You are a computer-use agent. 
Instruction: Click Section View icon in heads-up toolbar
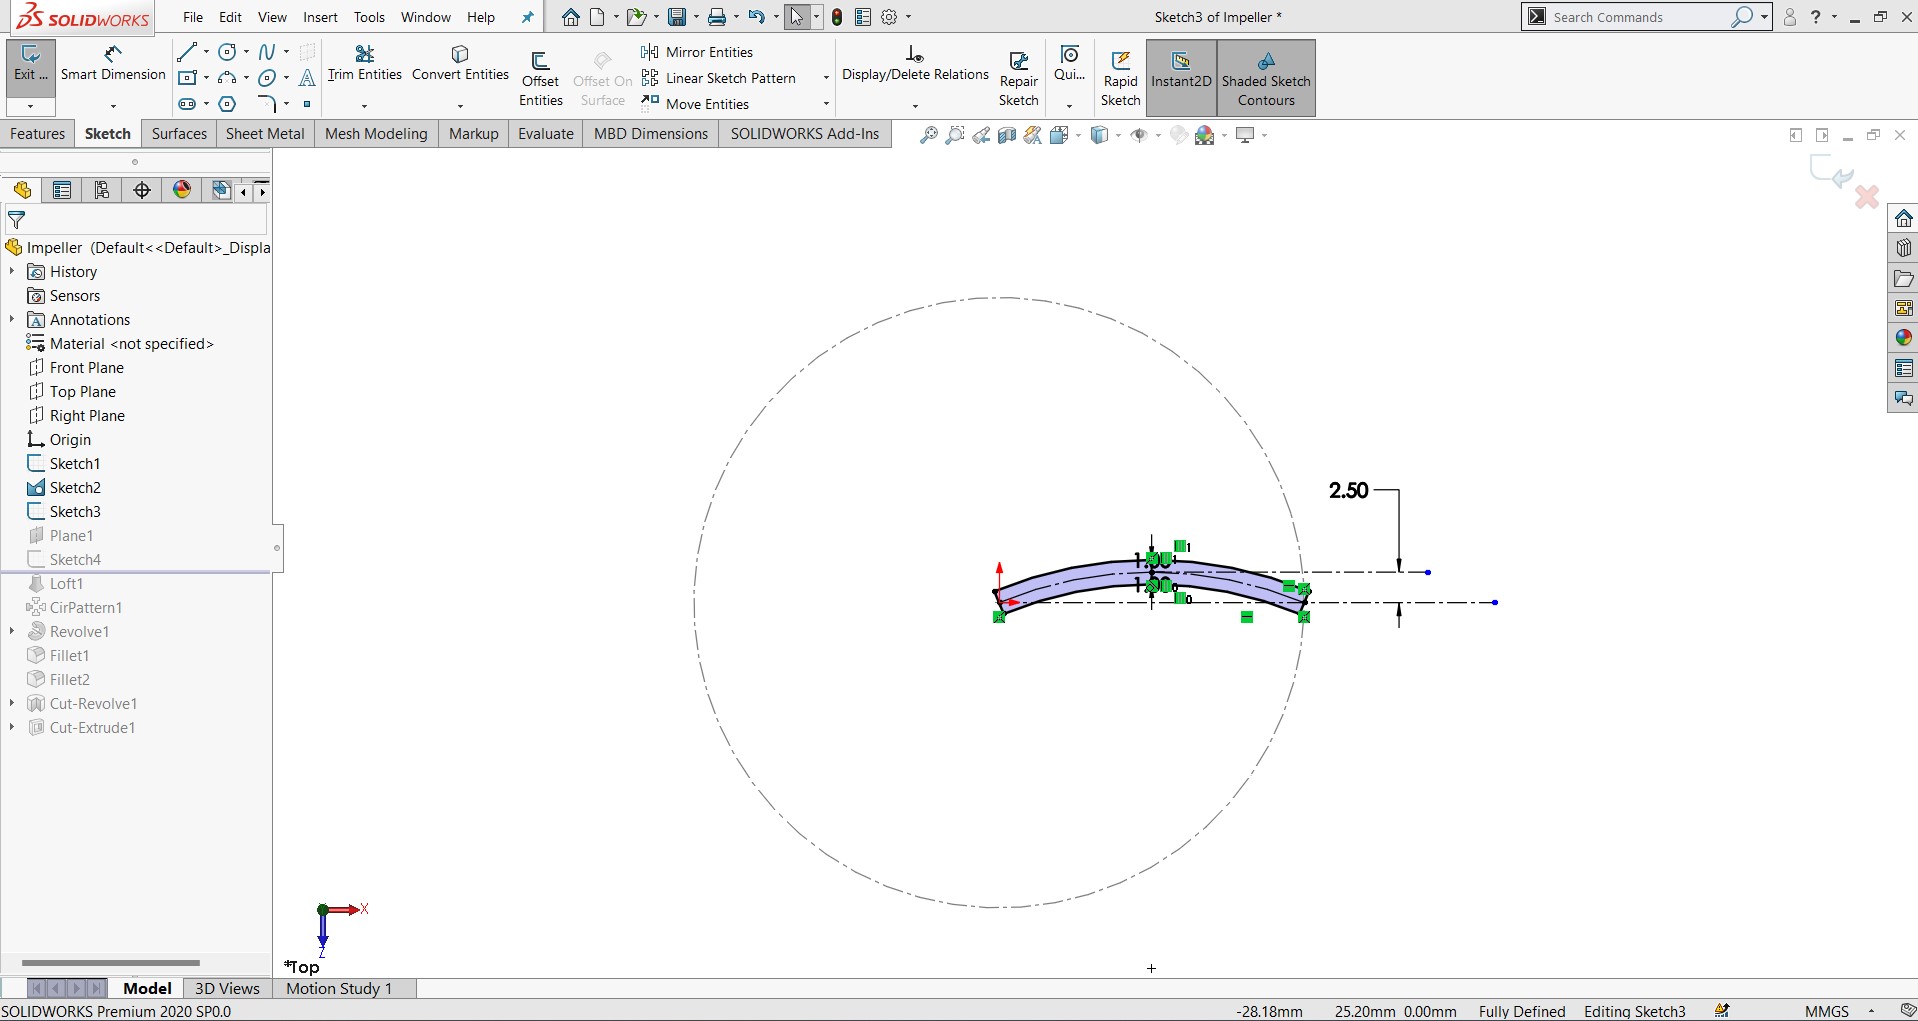pyautogui.click(x=1007, y=135)
